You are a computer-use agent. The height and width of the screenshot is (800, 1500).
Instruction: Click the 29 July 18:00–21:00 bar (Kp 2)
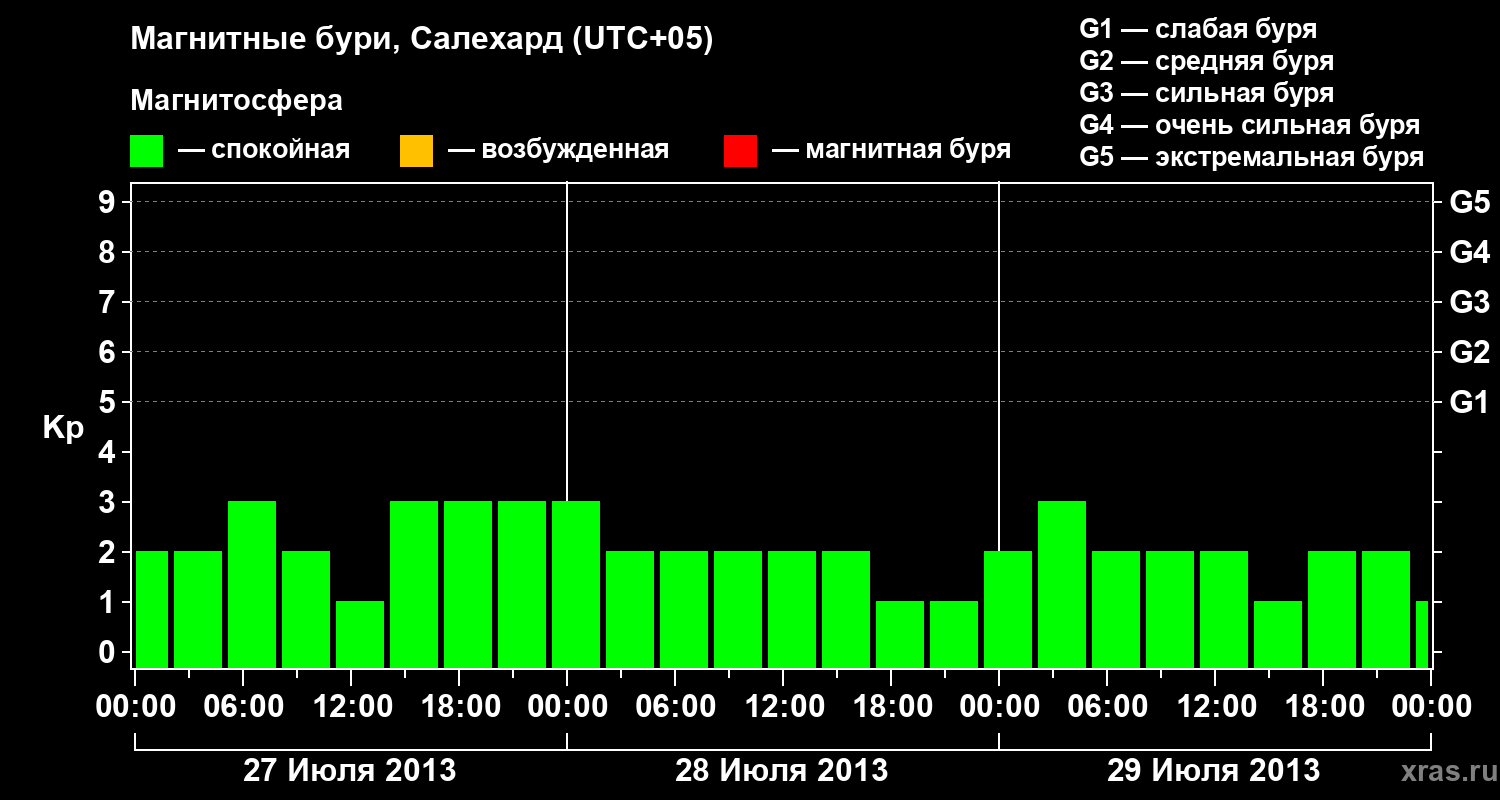1332,609
